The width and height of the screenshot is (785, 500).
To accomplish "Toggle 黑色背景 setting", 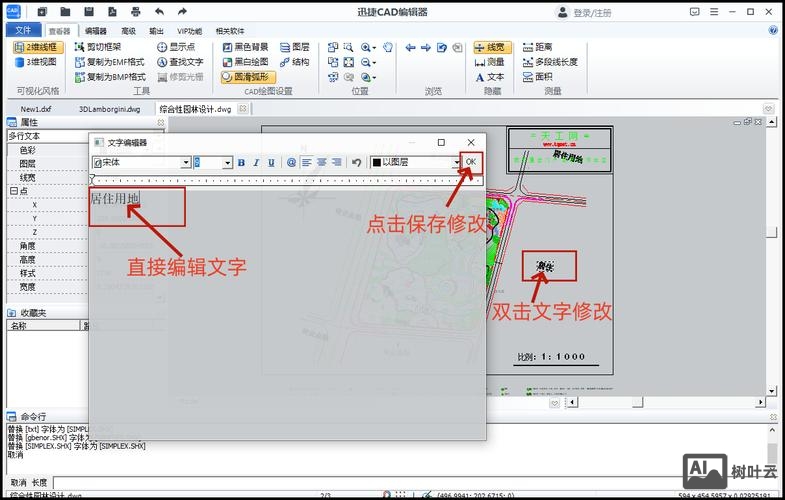I will click(245, 47).
